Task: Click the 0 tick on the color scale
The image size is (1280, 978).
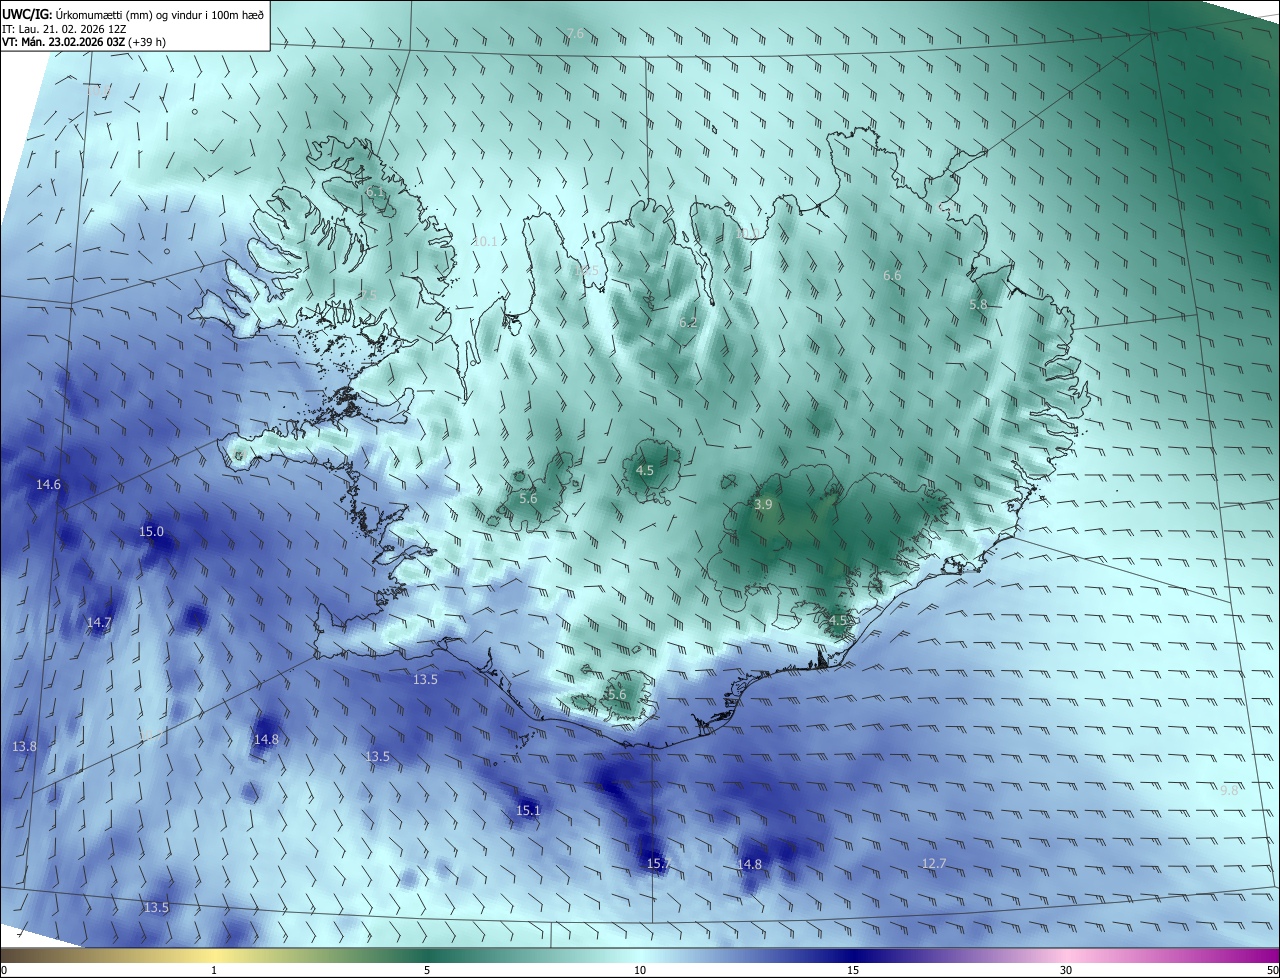Action: 4,970
